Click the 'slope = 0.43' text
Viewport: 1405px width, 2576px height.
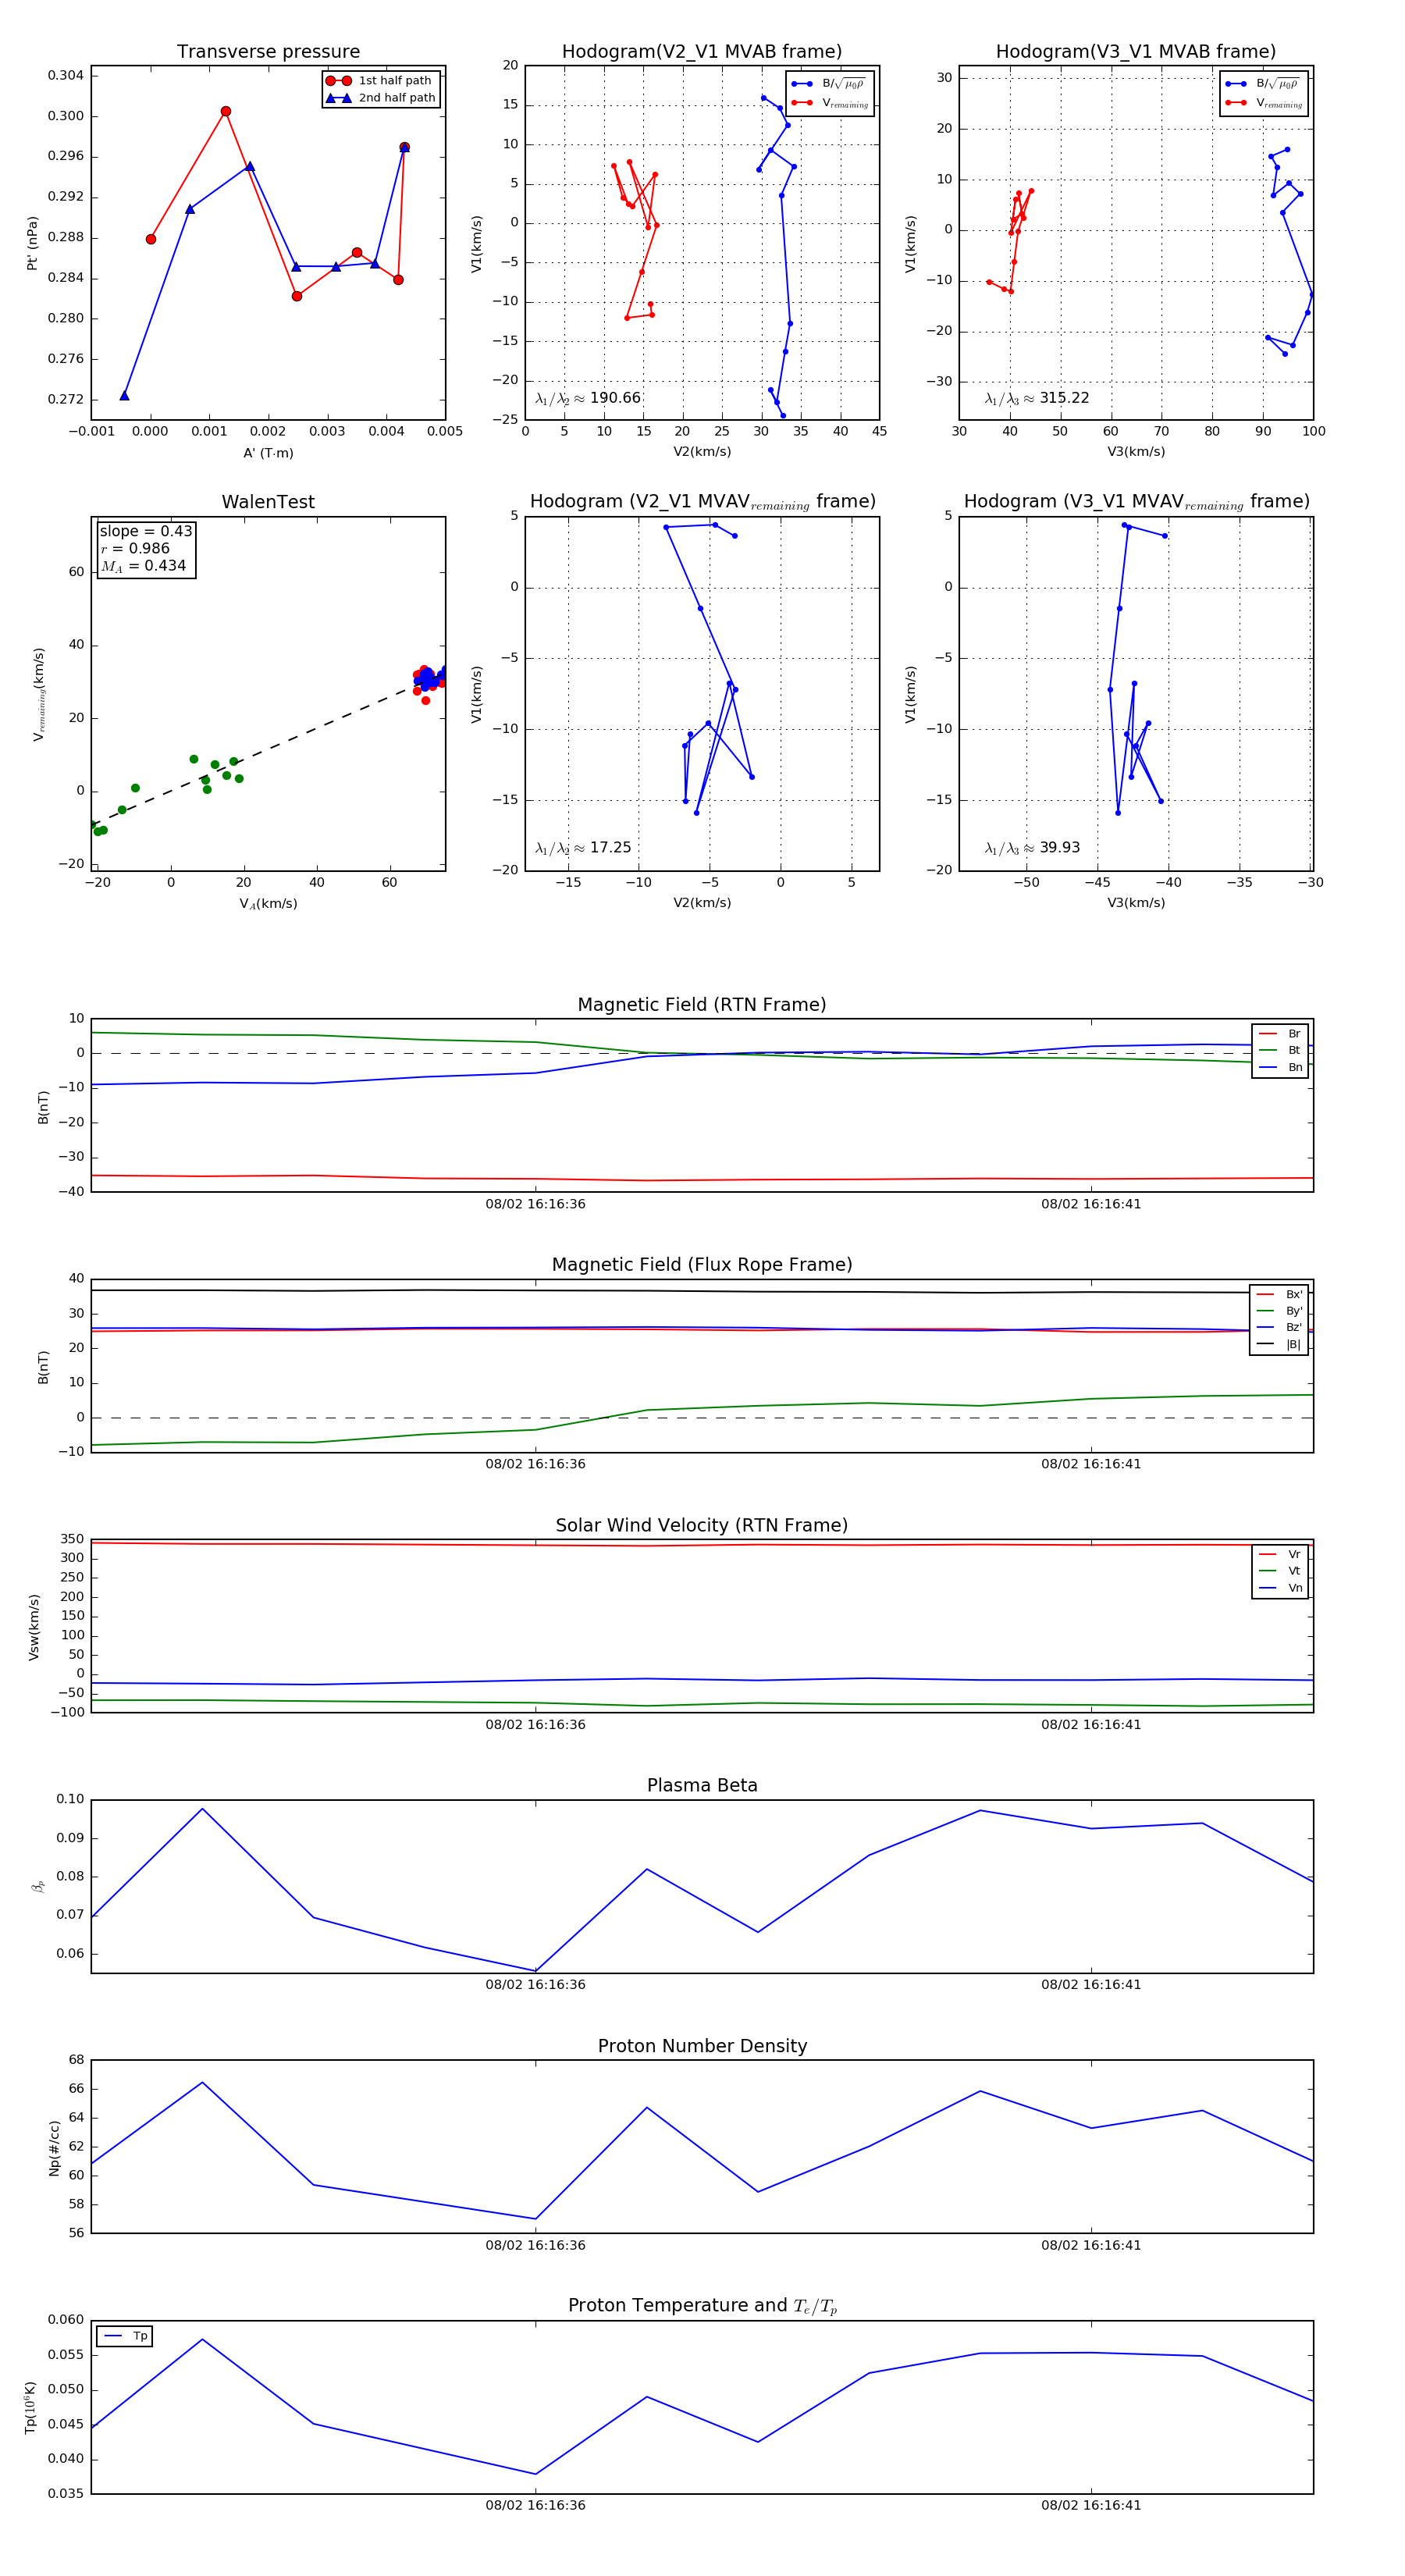click(146, 532)
